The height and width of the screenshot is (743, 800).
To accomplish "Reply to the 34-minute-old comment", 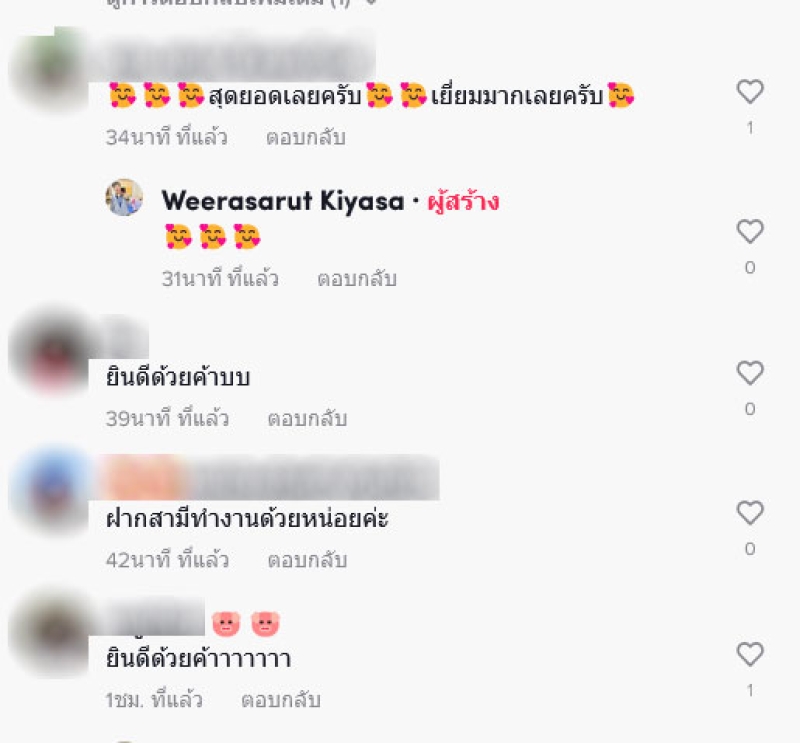I will tap(306, 138).
